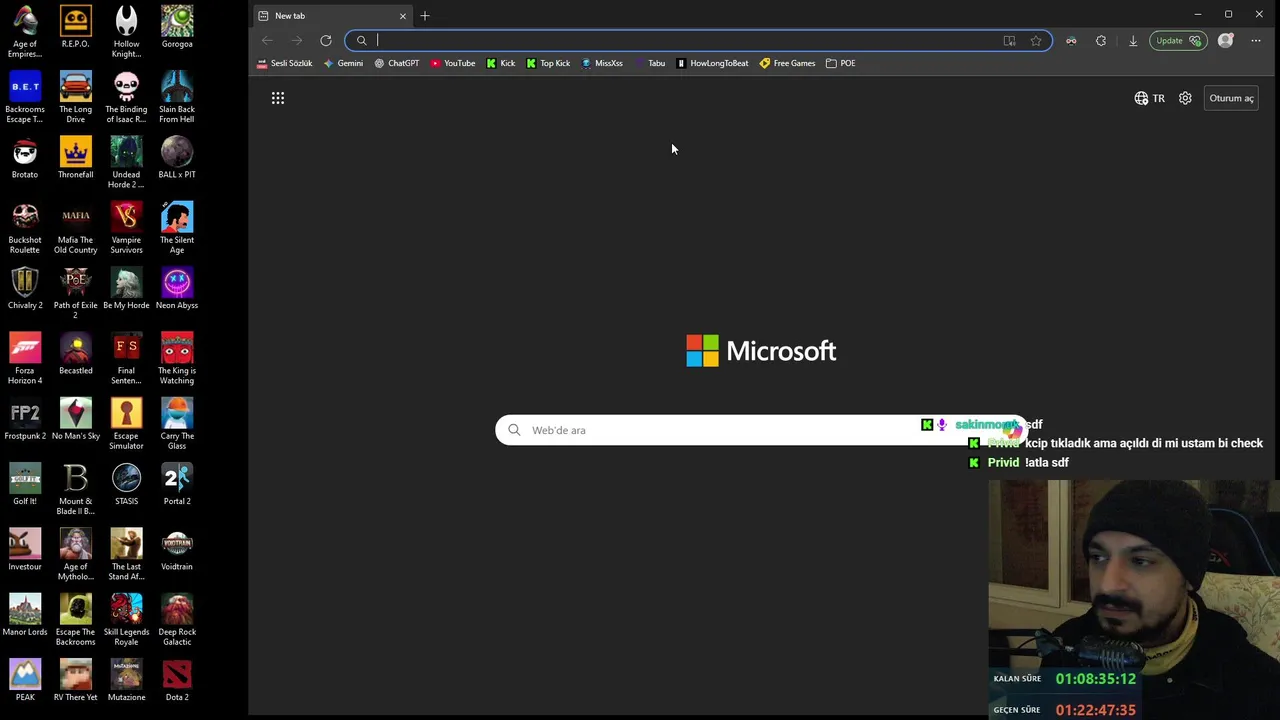Select Vampire Survivors desktop icon
The height and width of the screenshot is (720, 1280).
click(x=126, y=228)
